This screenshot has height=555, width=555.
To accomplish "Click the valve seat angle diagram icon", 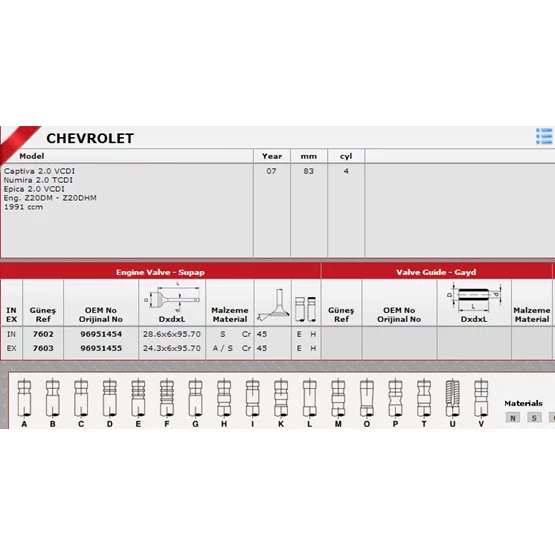I will (273, 305).
